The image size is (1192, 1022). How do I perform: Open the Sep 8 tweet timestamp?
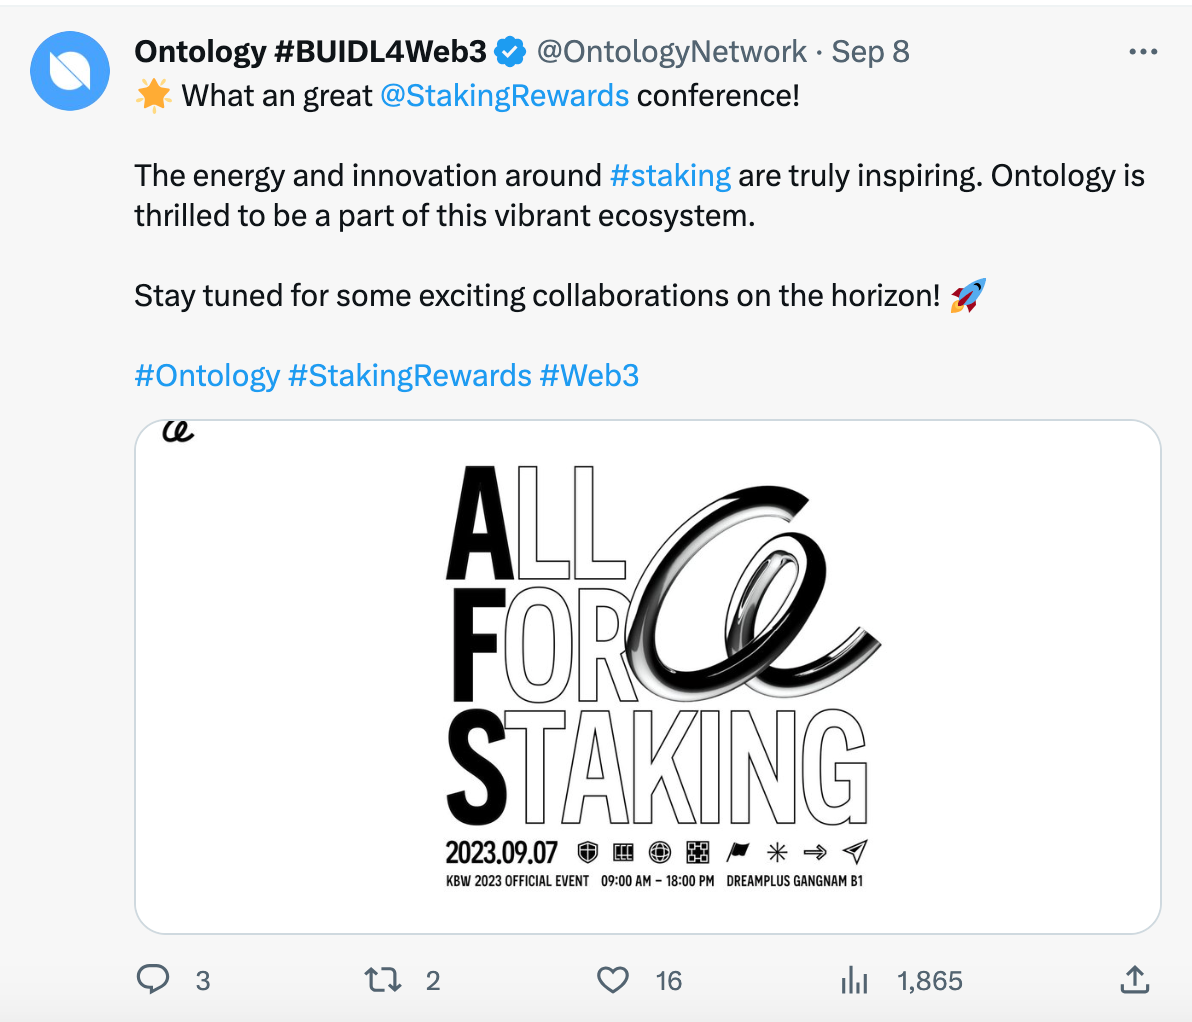point(870,51)
